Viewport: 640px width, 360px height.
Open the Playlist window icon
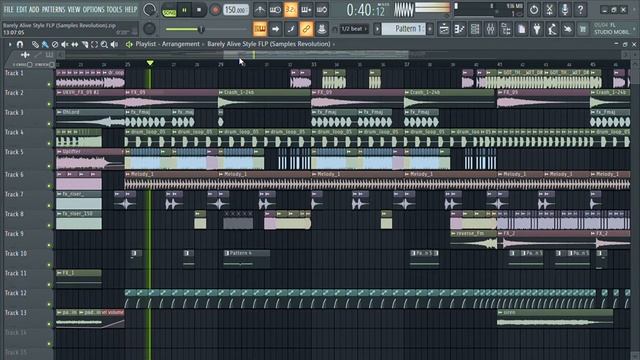pyautogui.click(x=444, y=29)
